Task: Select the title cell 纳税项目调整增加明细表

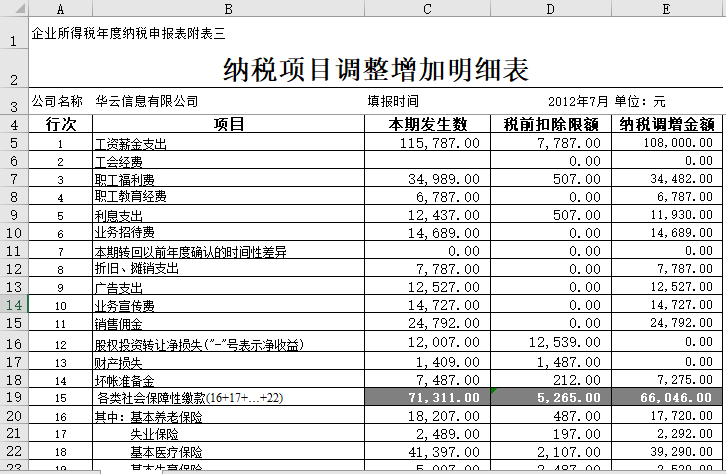Action: click(x=376, y=70)
